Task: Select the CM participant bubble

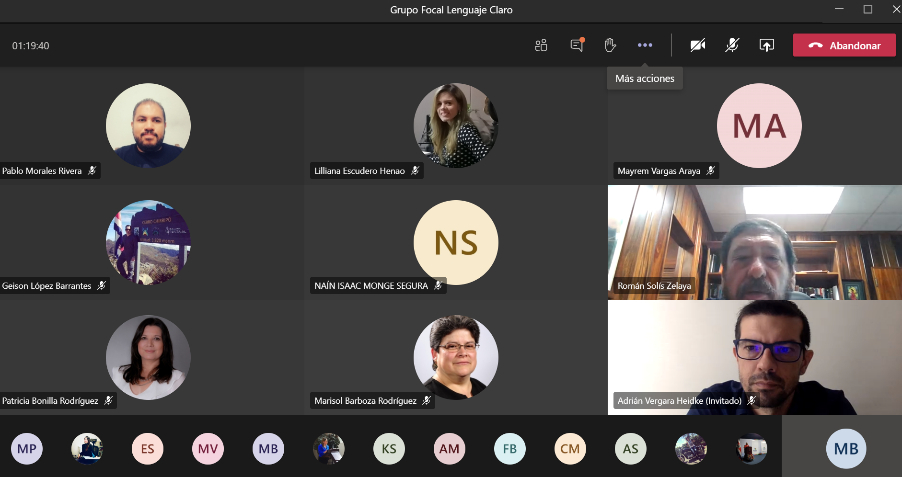Action: pyautogui.click(x=570, y=449)
